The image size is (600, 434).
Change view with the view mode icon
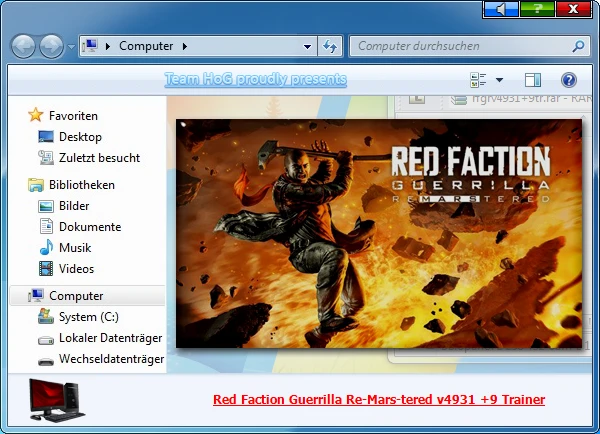(x=478, y=80)
